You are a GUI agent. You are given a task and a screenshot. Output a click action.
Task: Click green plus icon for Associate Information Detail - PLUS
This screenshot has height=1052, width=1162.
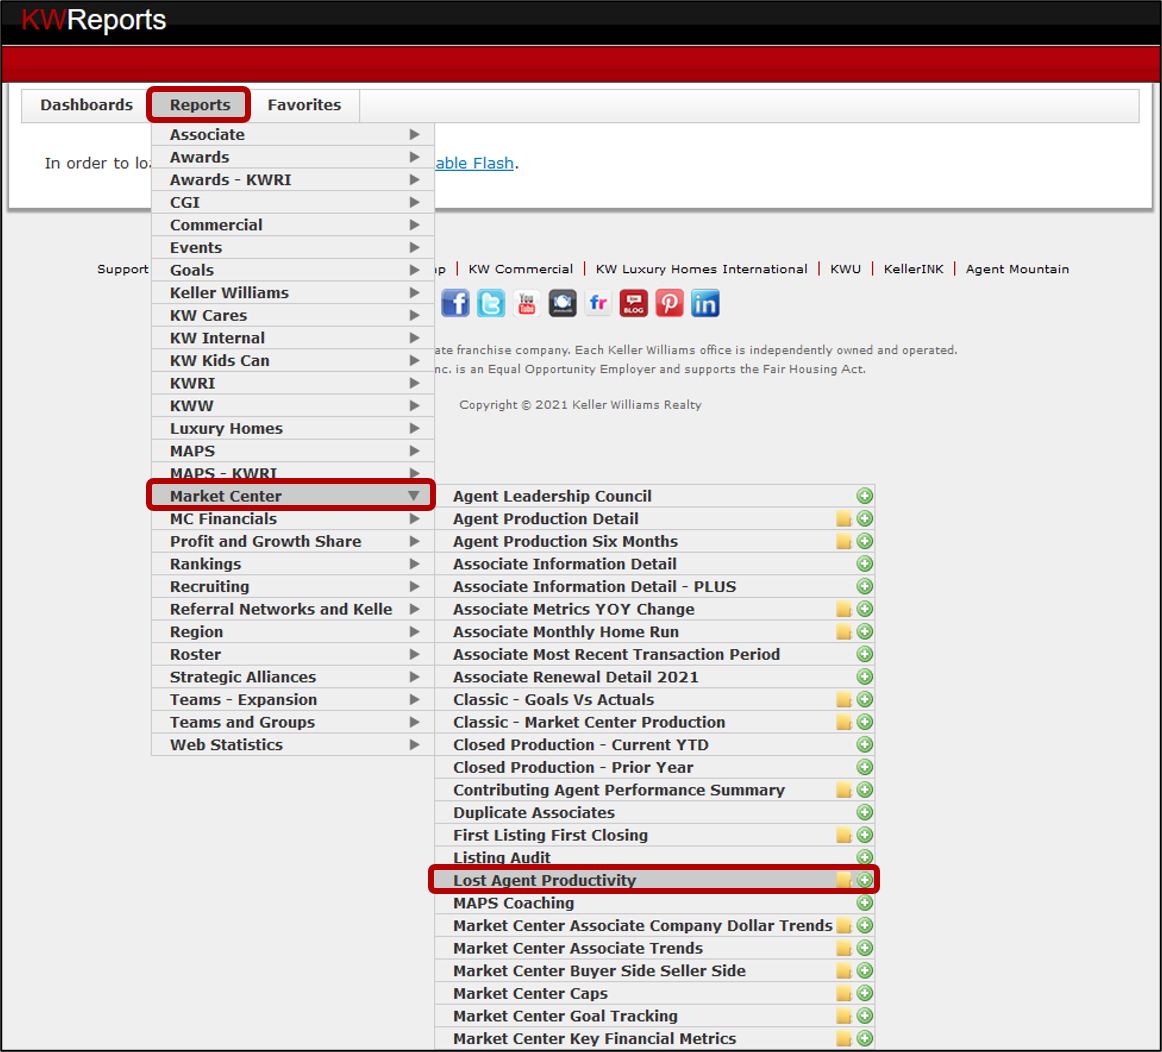(864, 587)
